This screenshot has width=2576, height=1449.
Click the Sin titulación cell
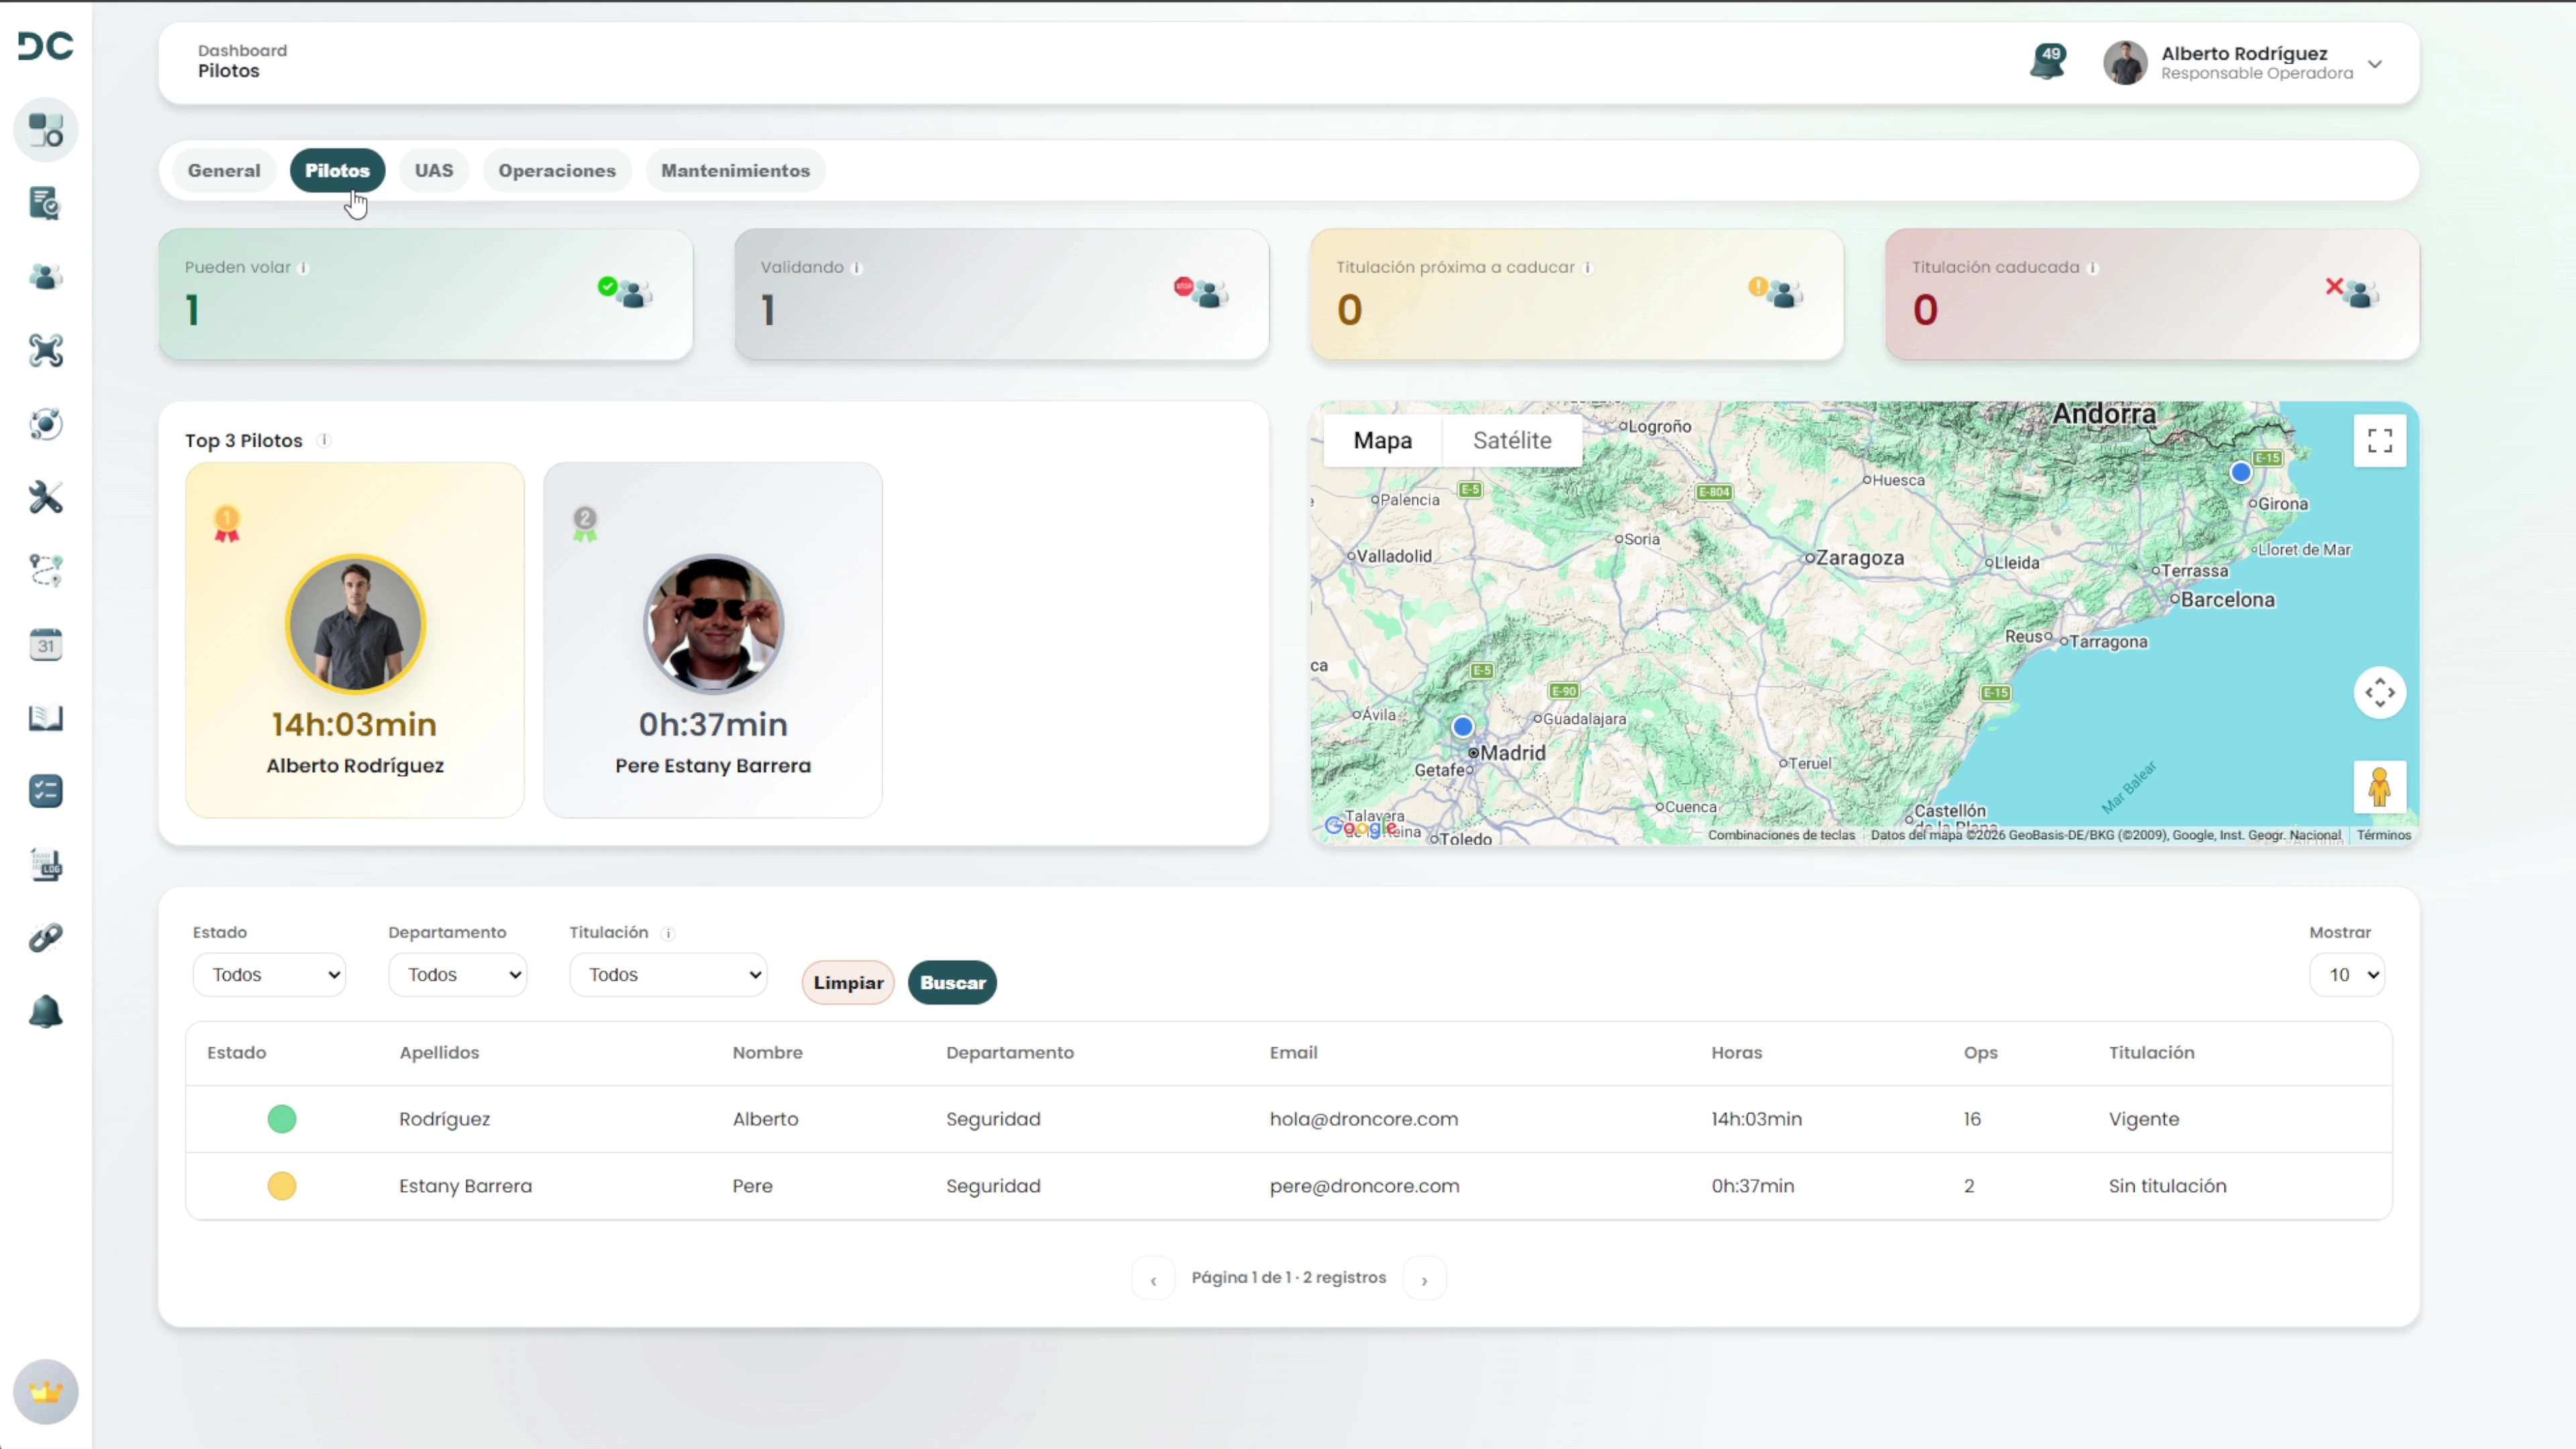[2168, 1186]
